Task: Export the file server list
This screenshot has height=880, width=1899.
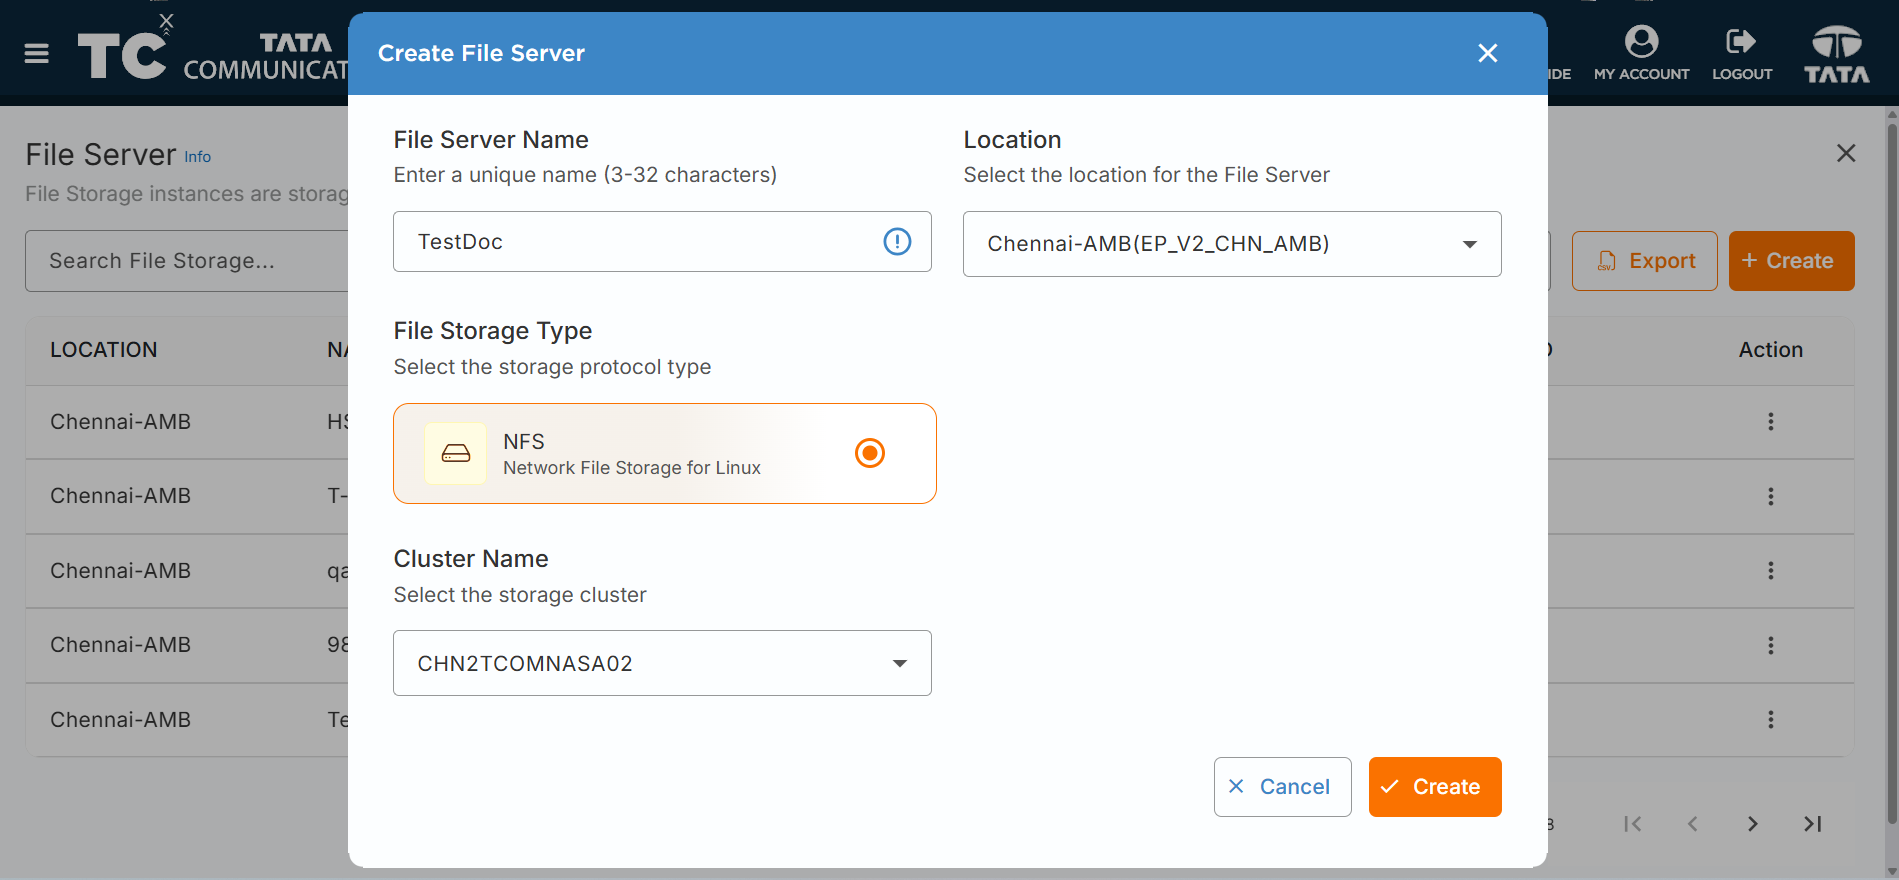Action: point(1644,261)
